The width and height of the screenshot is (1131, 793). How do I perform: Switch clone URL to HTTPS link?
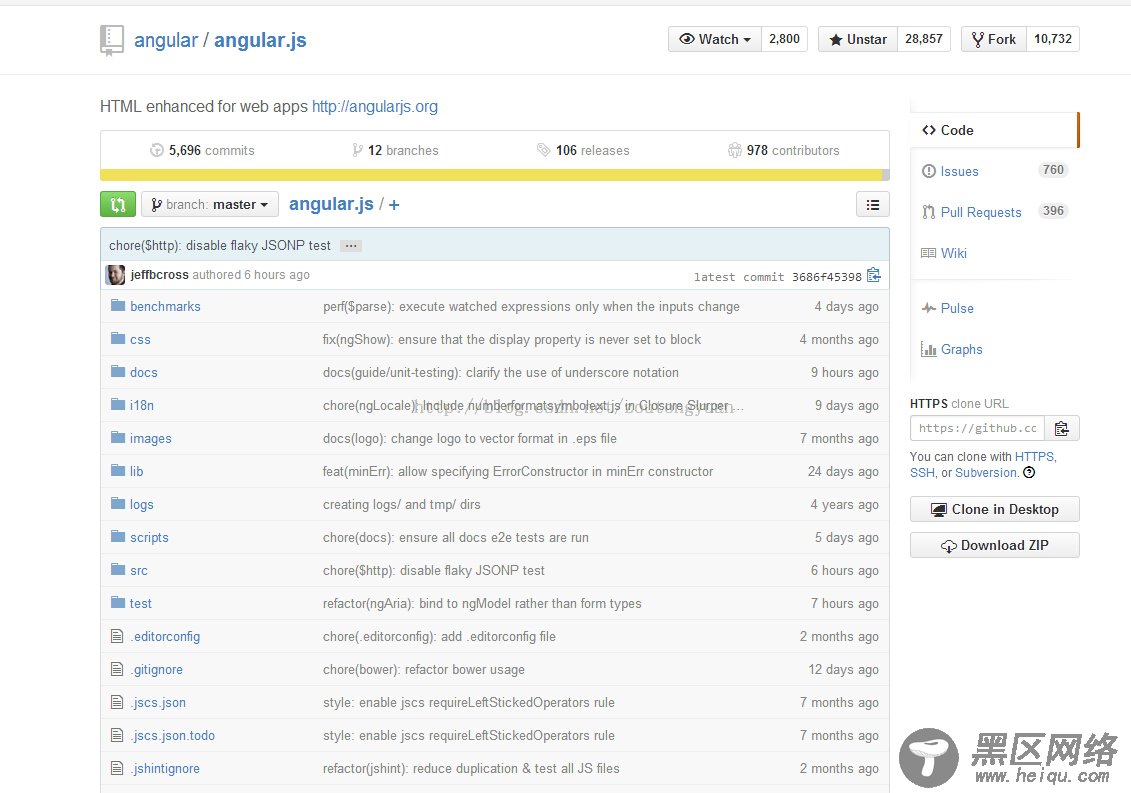[1034, 457]
